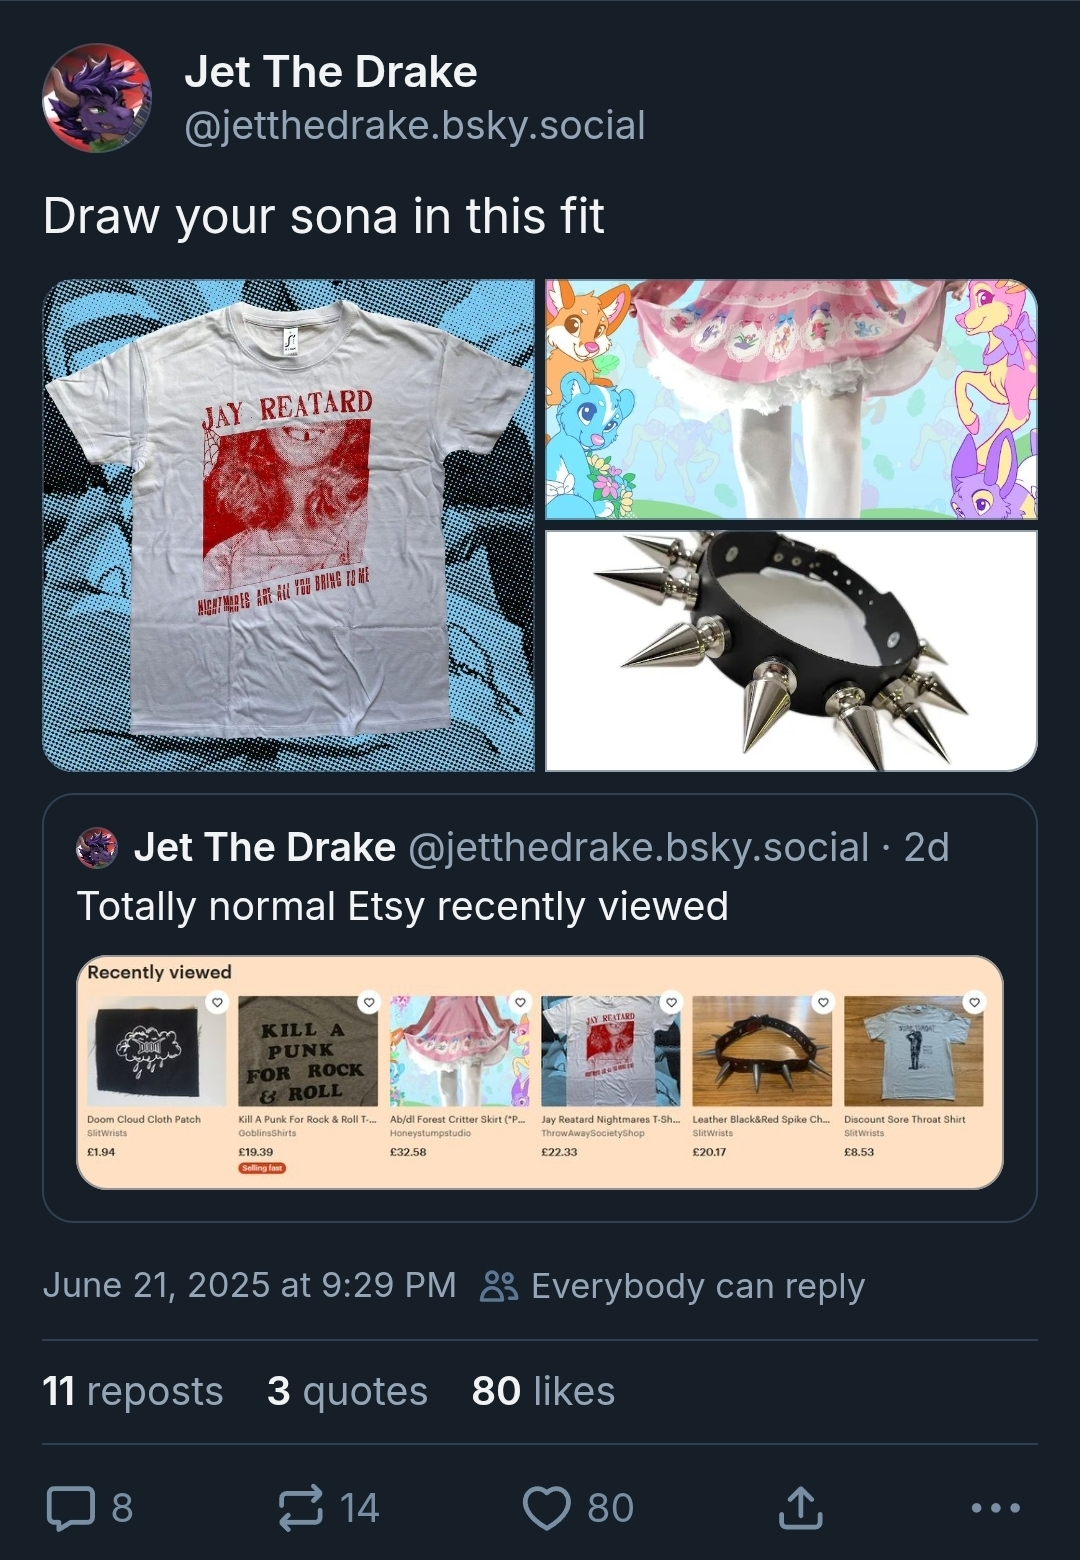Open the three-dot more options menu

[x=996, y=1508]
